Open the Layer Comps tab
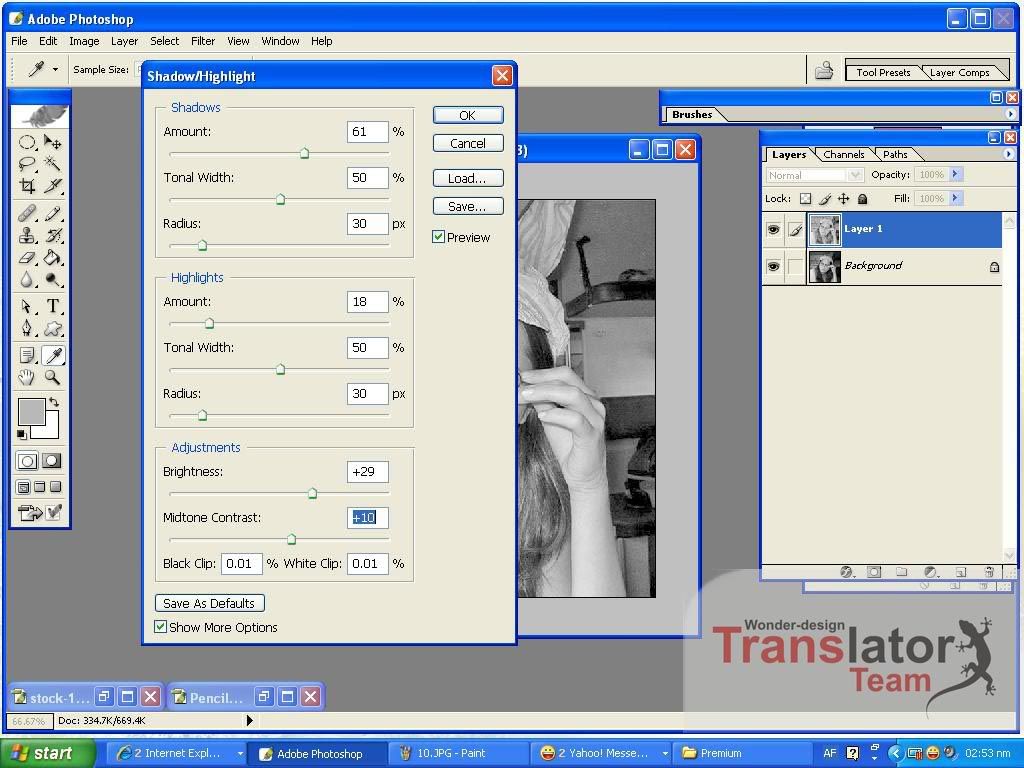The image size is (1024, 768). coord(959,72)
